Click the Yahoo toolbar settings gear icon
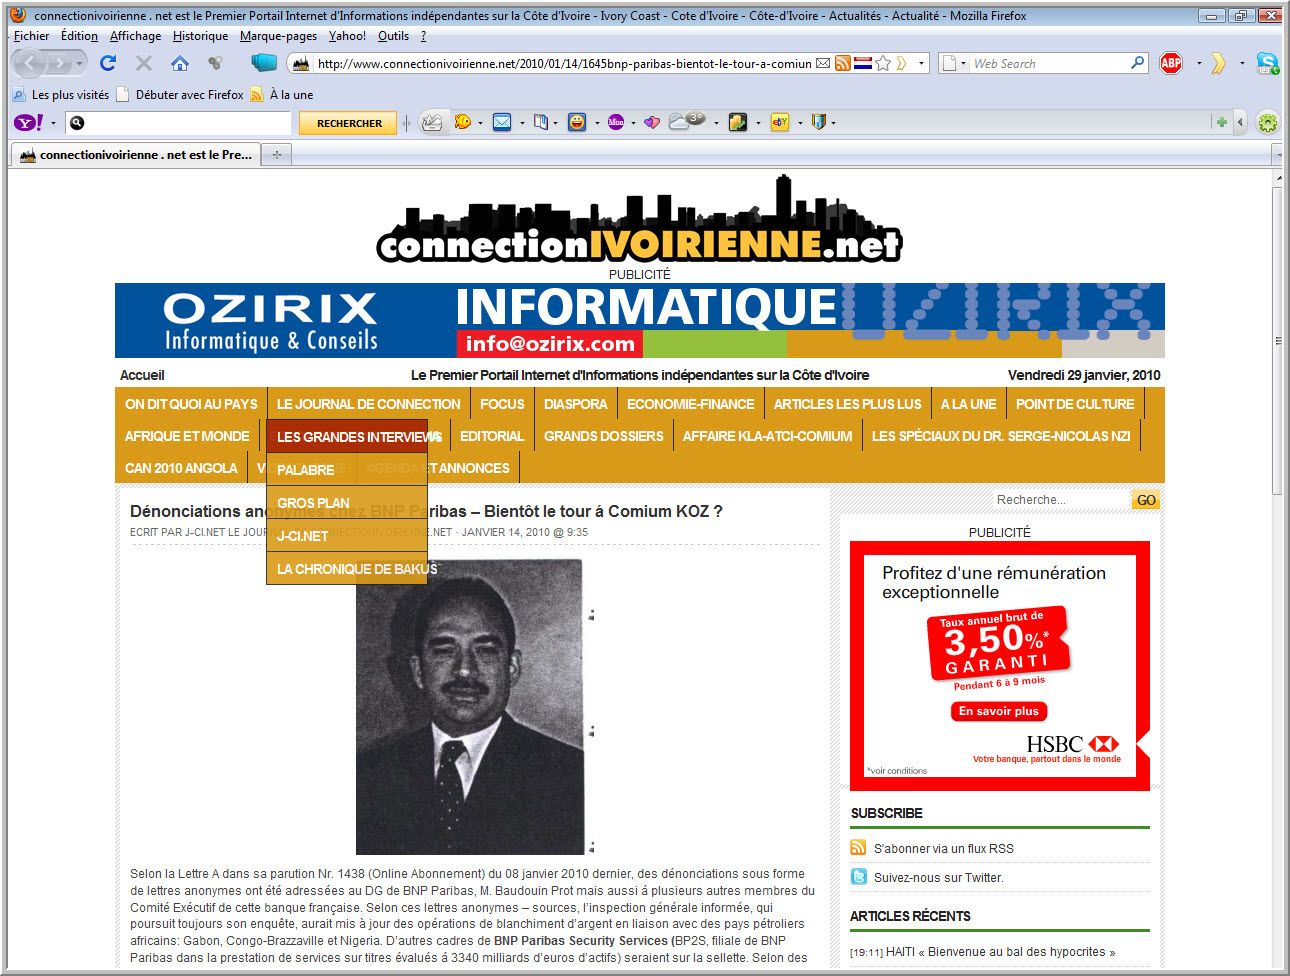The width and height of the screenshot is (1290, 976). [1268, 123]
